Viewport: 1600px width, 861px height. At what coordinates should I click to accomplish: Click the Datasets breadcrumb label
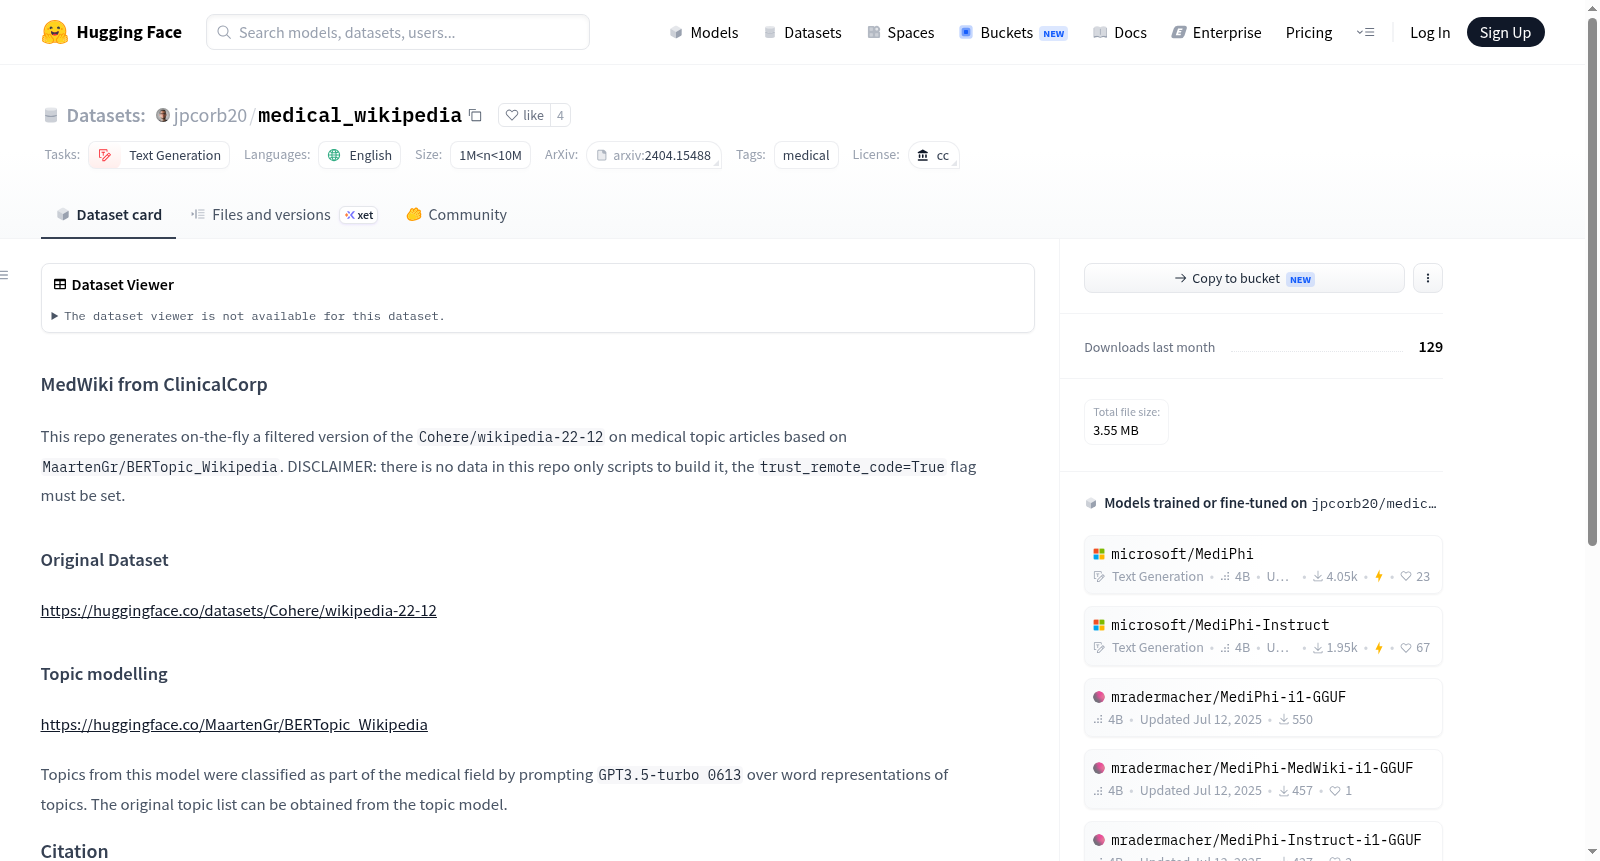click(106, 116)
